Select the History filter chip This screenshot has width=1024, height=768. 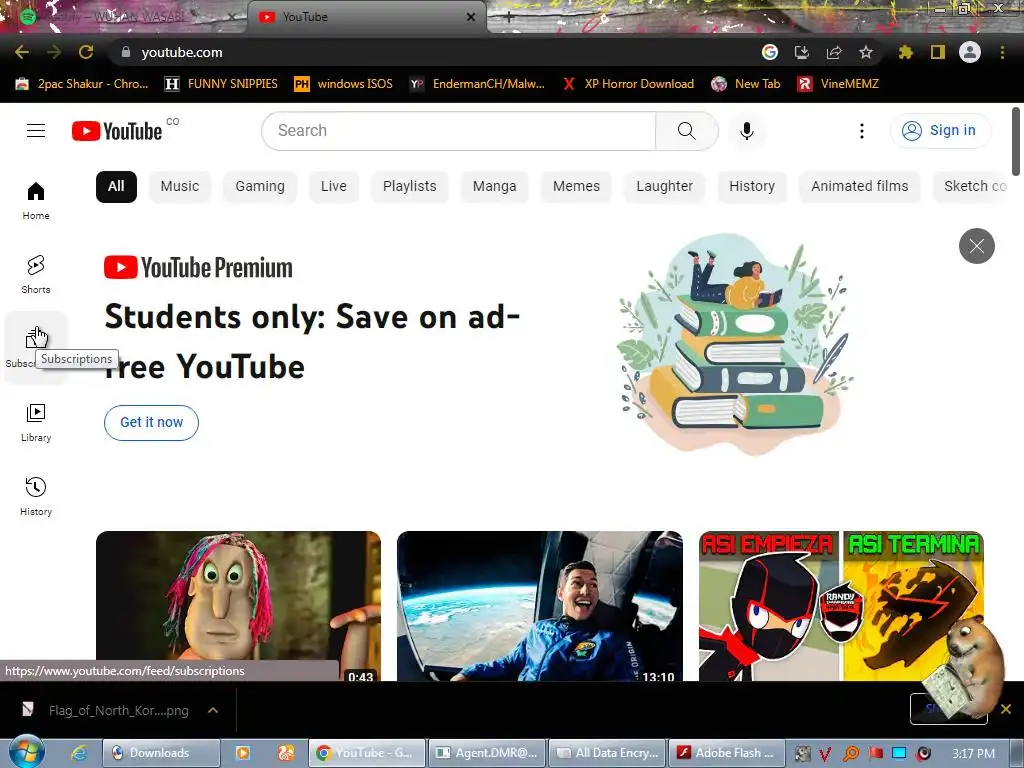click(x=752, y=187)
